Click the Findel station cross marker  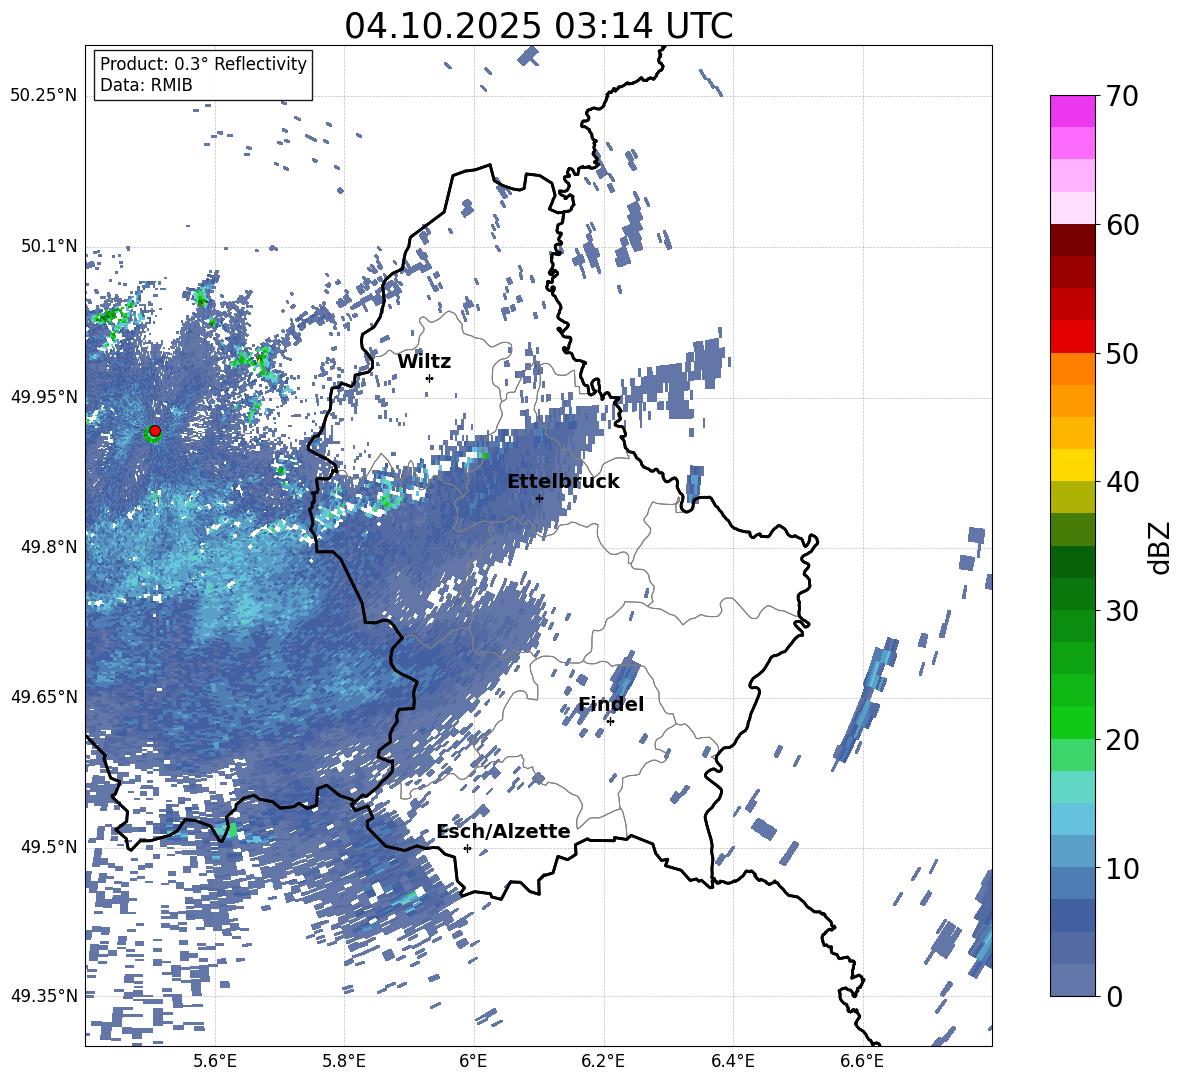tap(610, 722)
